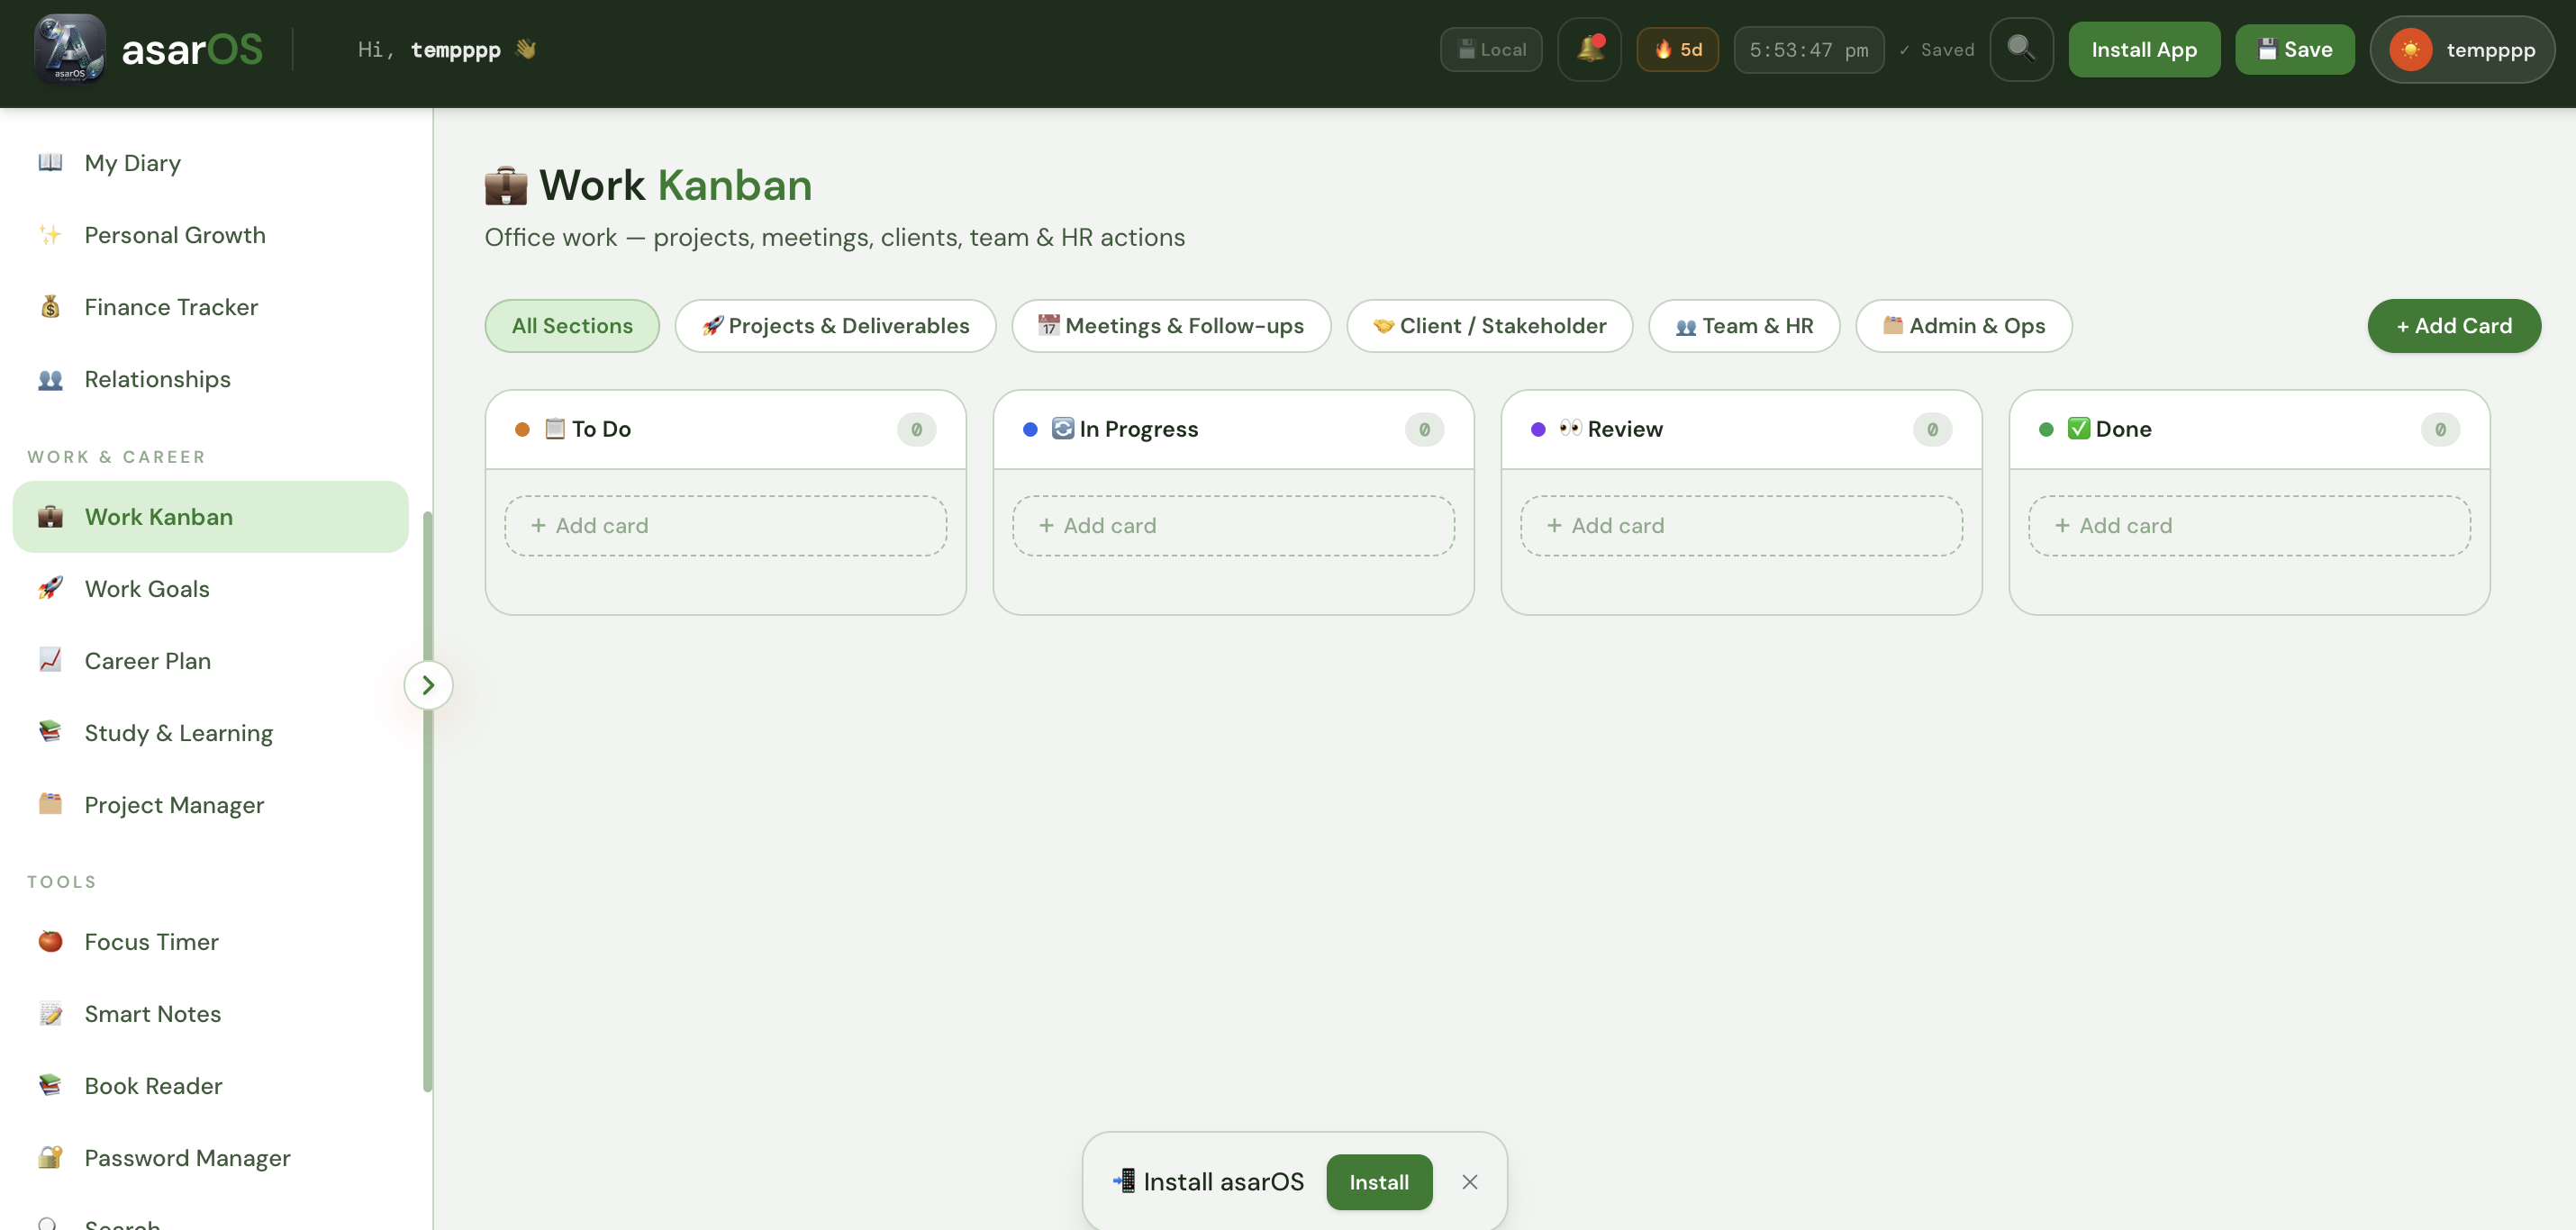Image resolution: width=2576 pixels, height=1230 pixels.
Task: Click the 5d streak flame badge
Action: 1677,49
